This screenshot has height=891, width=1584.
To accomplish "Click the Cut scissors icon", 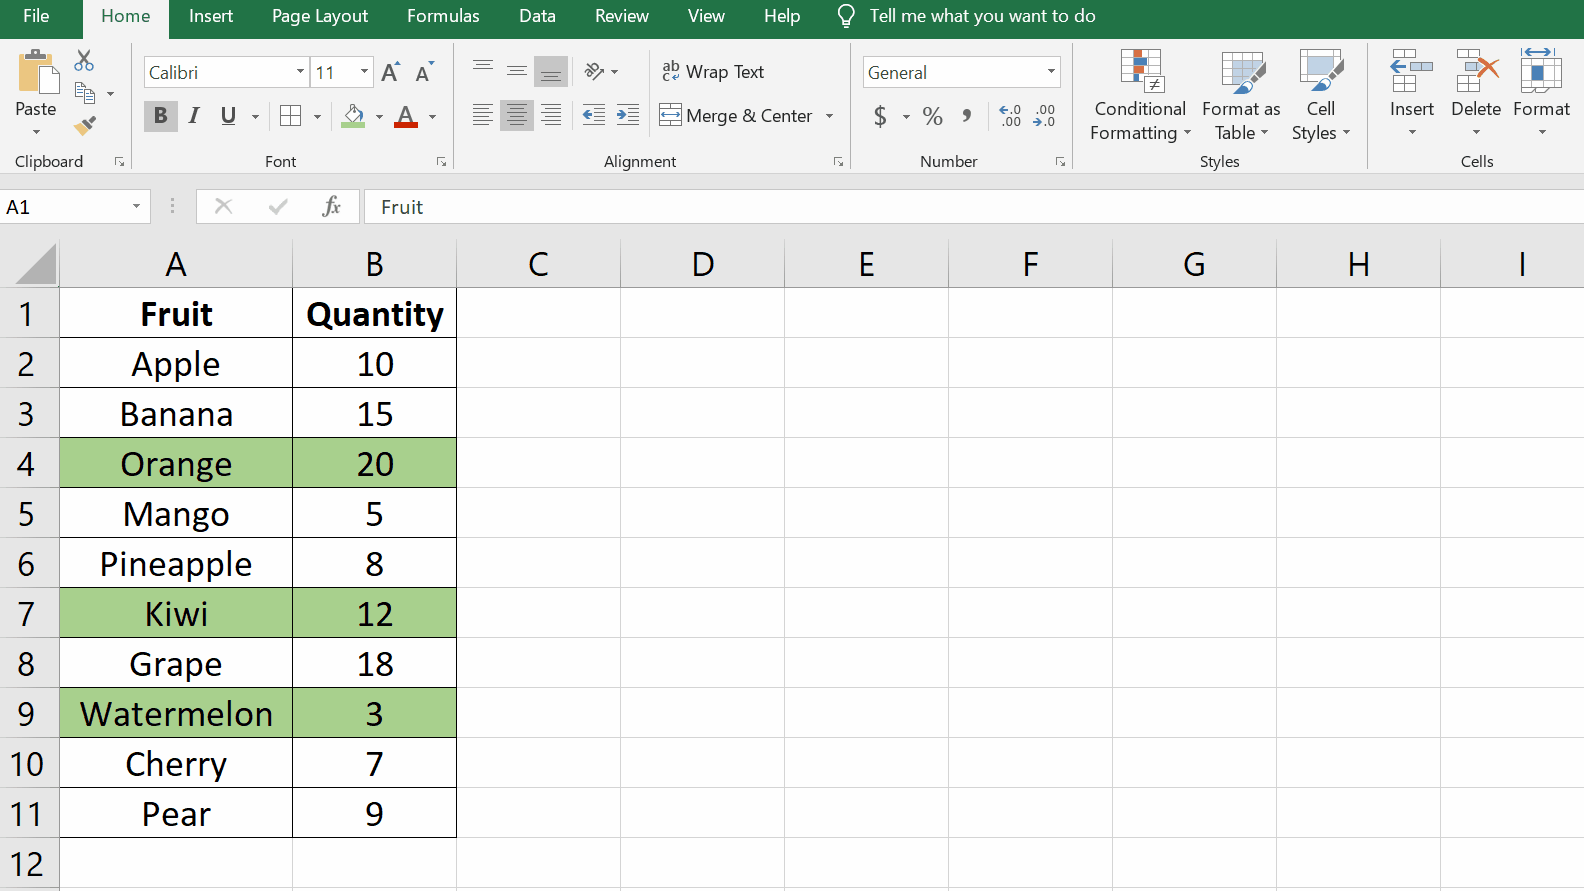I will click(85, 61).
